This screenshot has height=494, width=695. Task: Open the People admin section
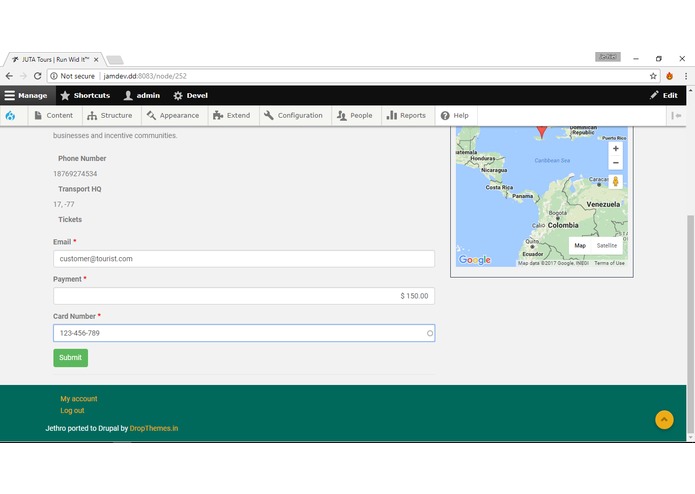click(x=355, y=116)
